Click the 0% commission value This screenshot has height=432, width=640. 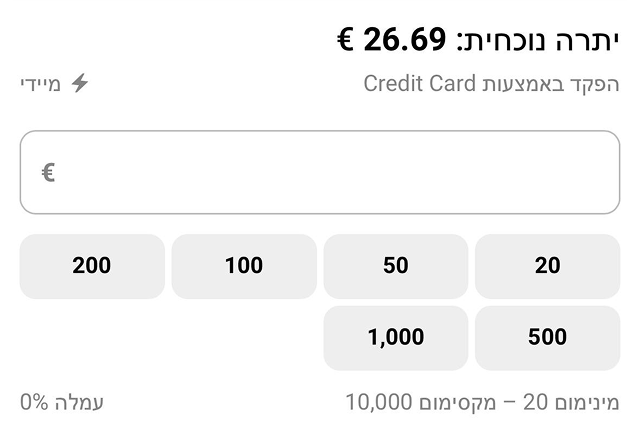pyautogui.click(x=34, y=403)
